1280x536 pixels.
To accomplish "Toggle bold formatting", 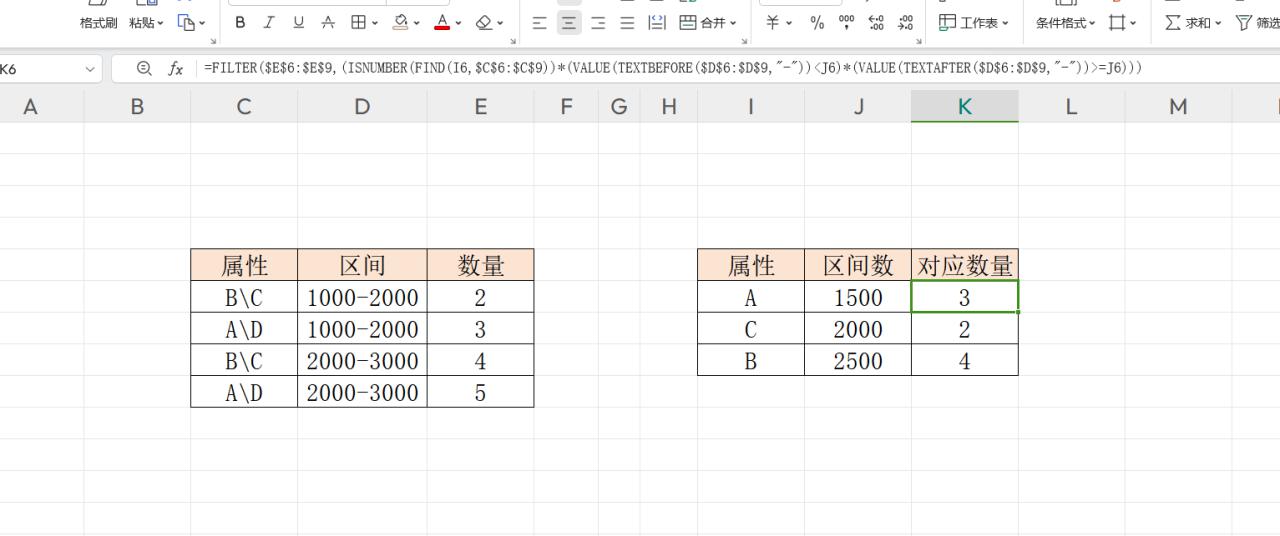I will click(240, 22).
